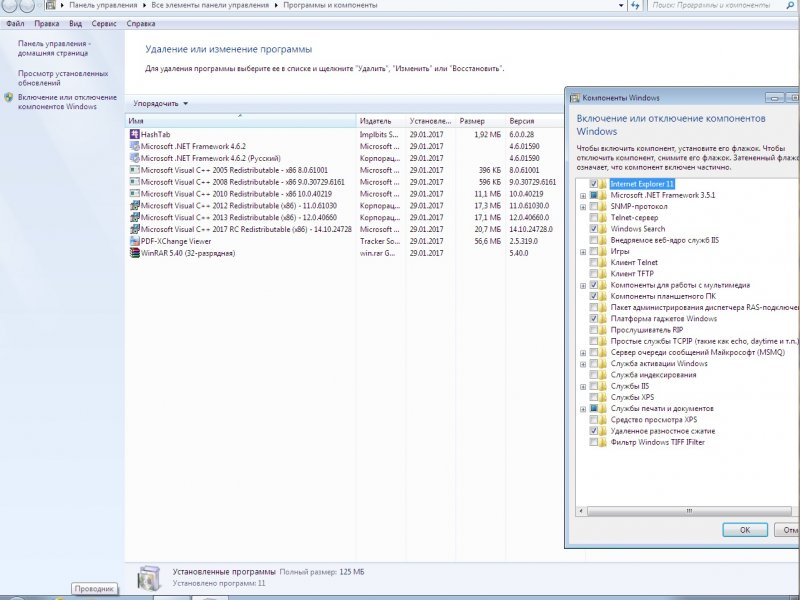This screenshot has width=800, height=600.
Task: Open the Вид menu
Action: [x=76, y=23]
